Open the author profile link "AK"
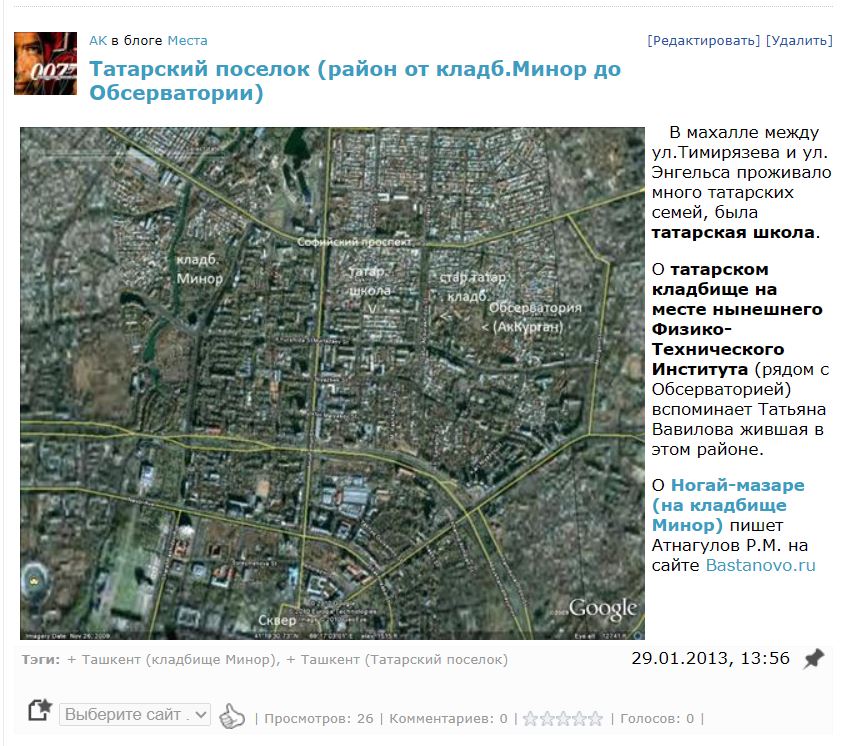Viewport: 842px width, 746px height. click(98, 40)
